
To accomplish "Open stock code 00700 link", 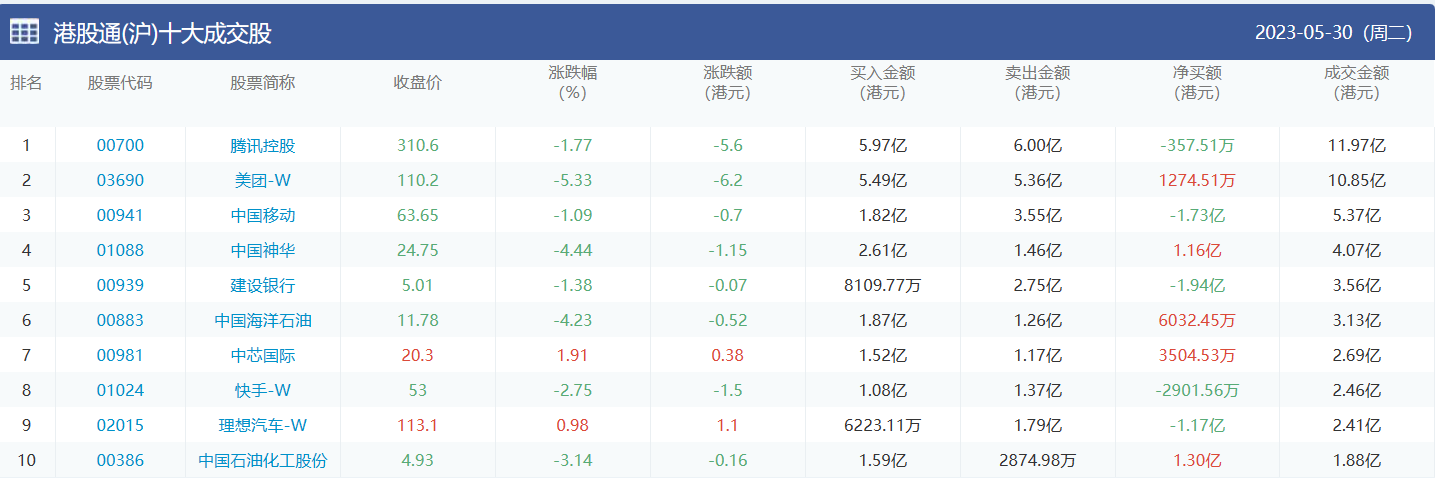I will 120,145.
